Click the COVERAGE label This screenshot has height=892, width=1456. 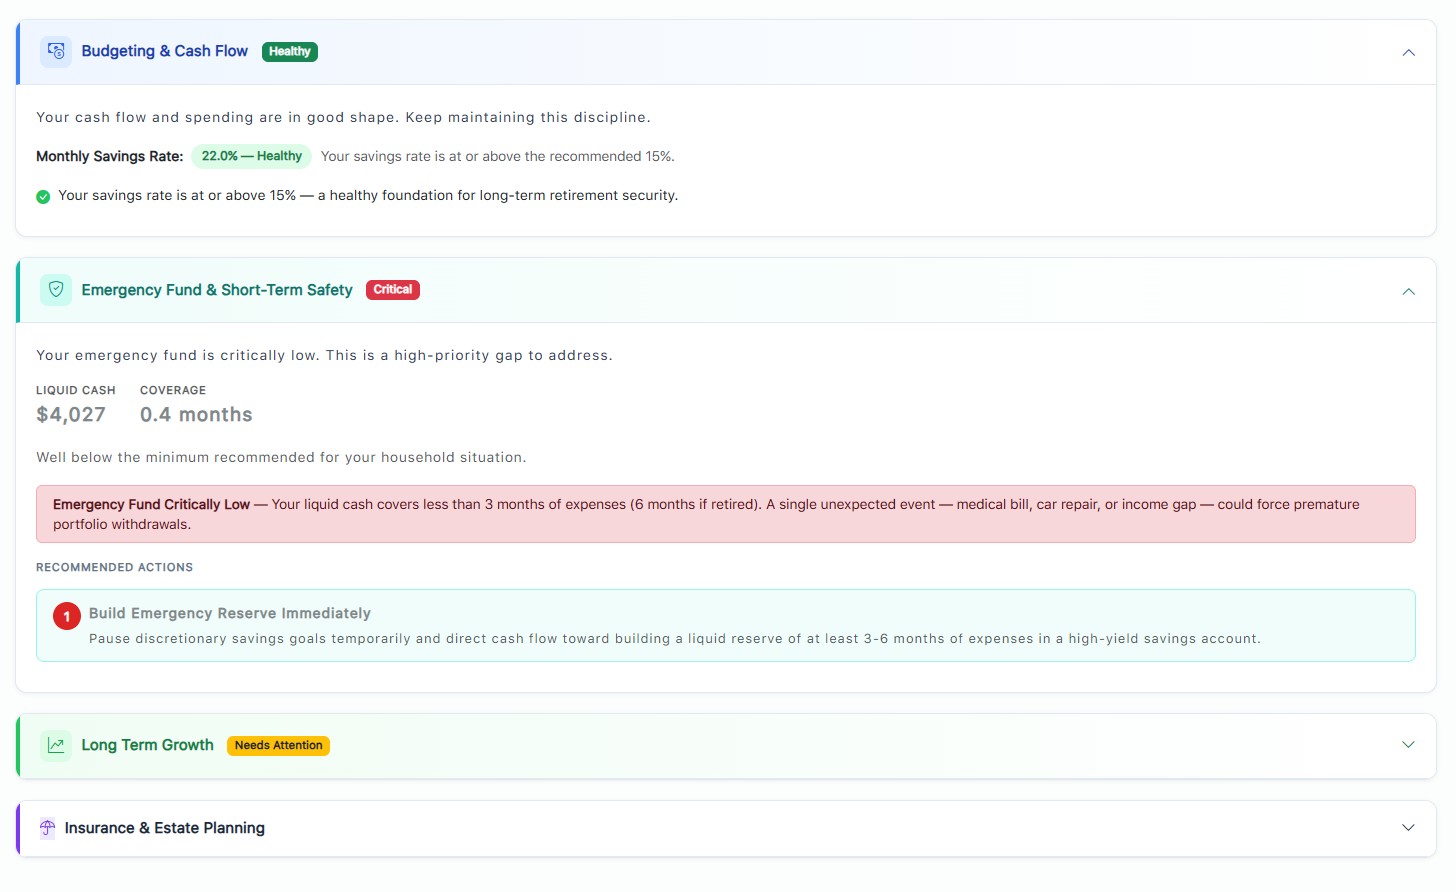(173, 390)
